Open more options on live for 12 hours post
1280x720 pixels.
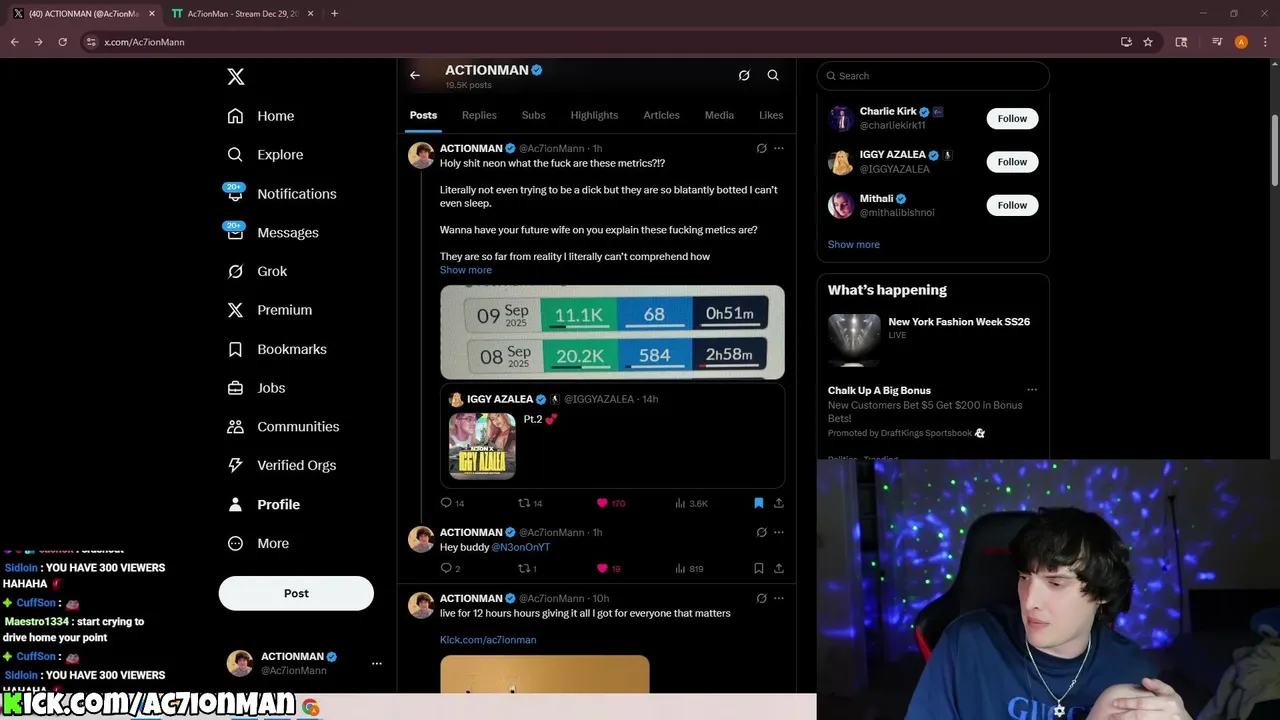pyautogui.click(x=779, y=598)
